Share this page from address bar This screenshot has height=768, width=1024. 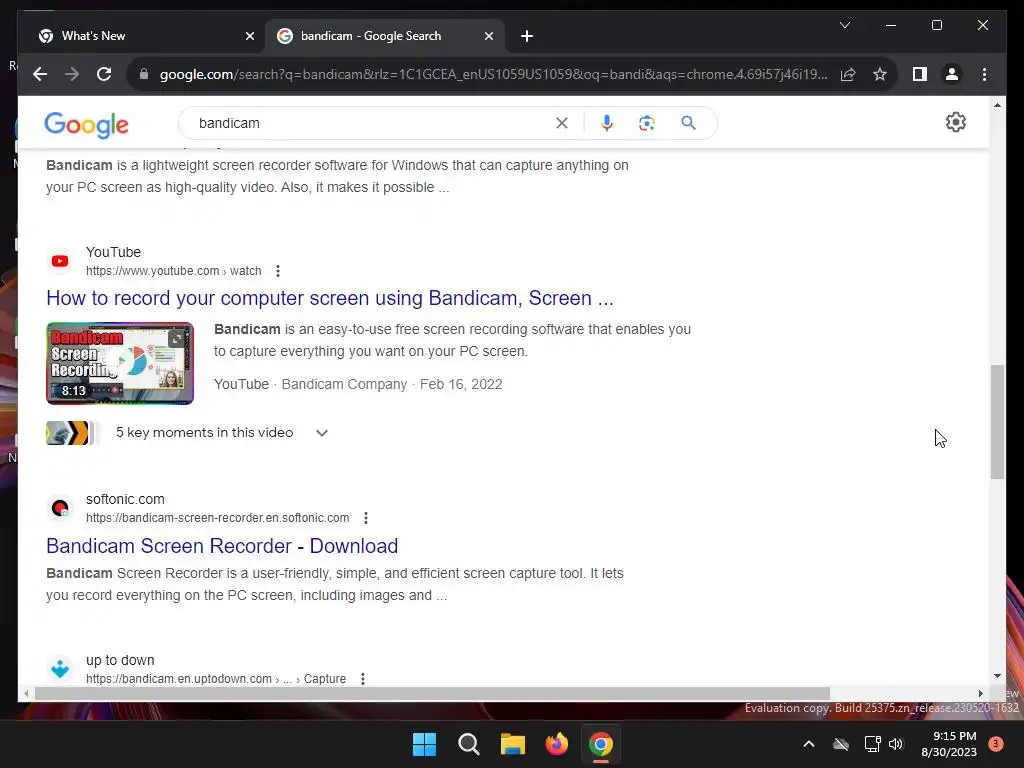coord(848,74)
